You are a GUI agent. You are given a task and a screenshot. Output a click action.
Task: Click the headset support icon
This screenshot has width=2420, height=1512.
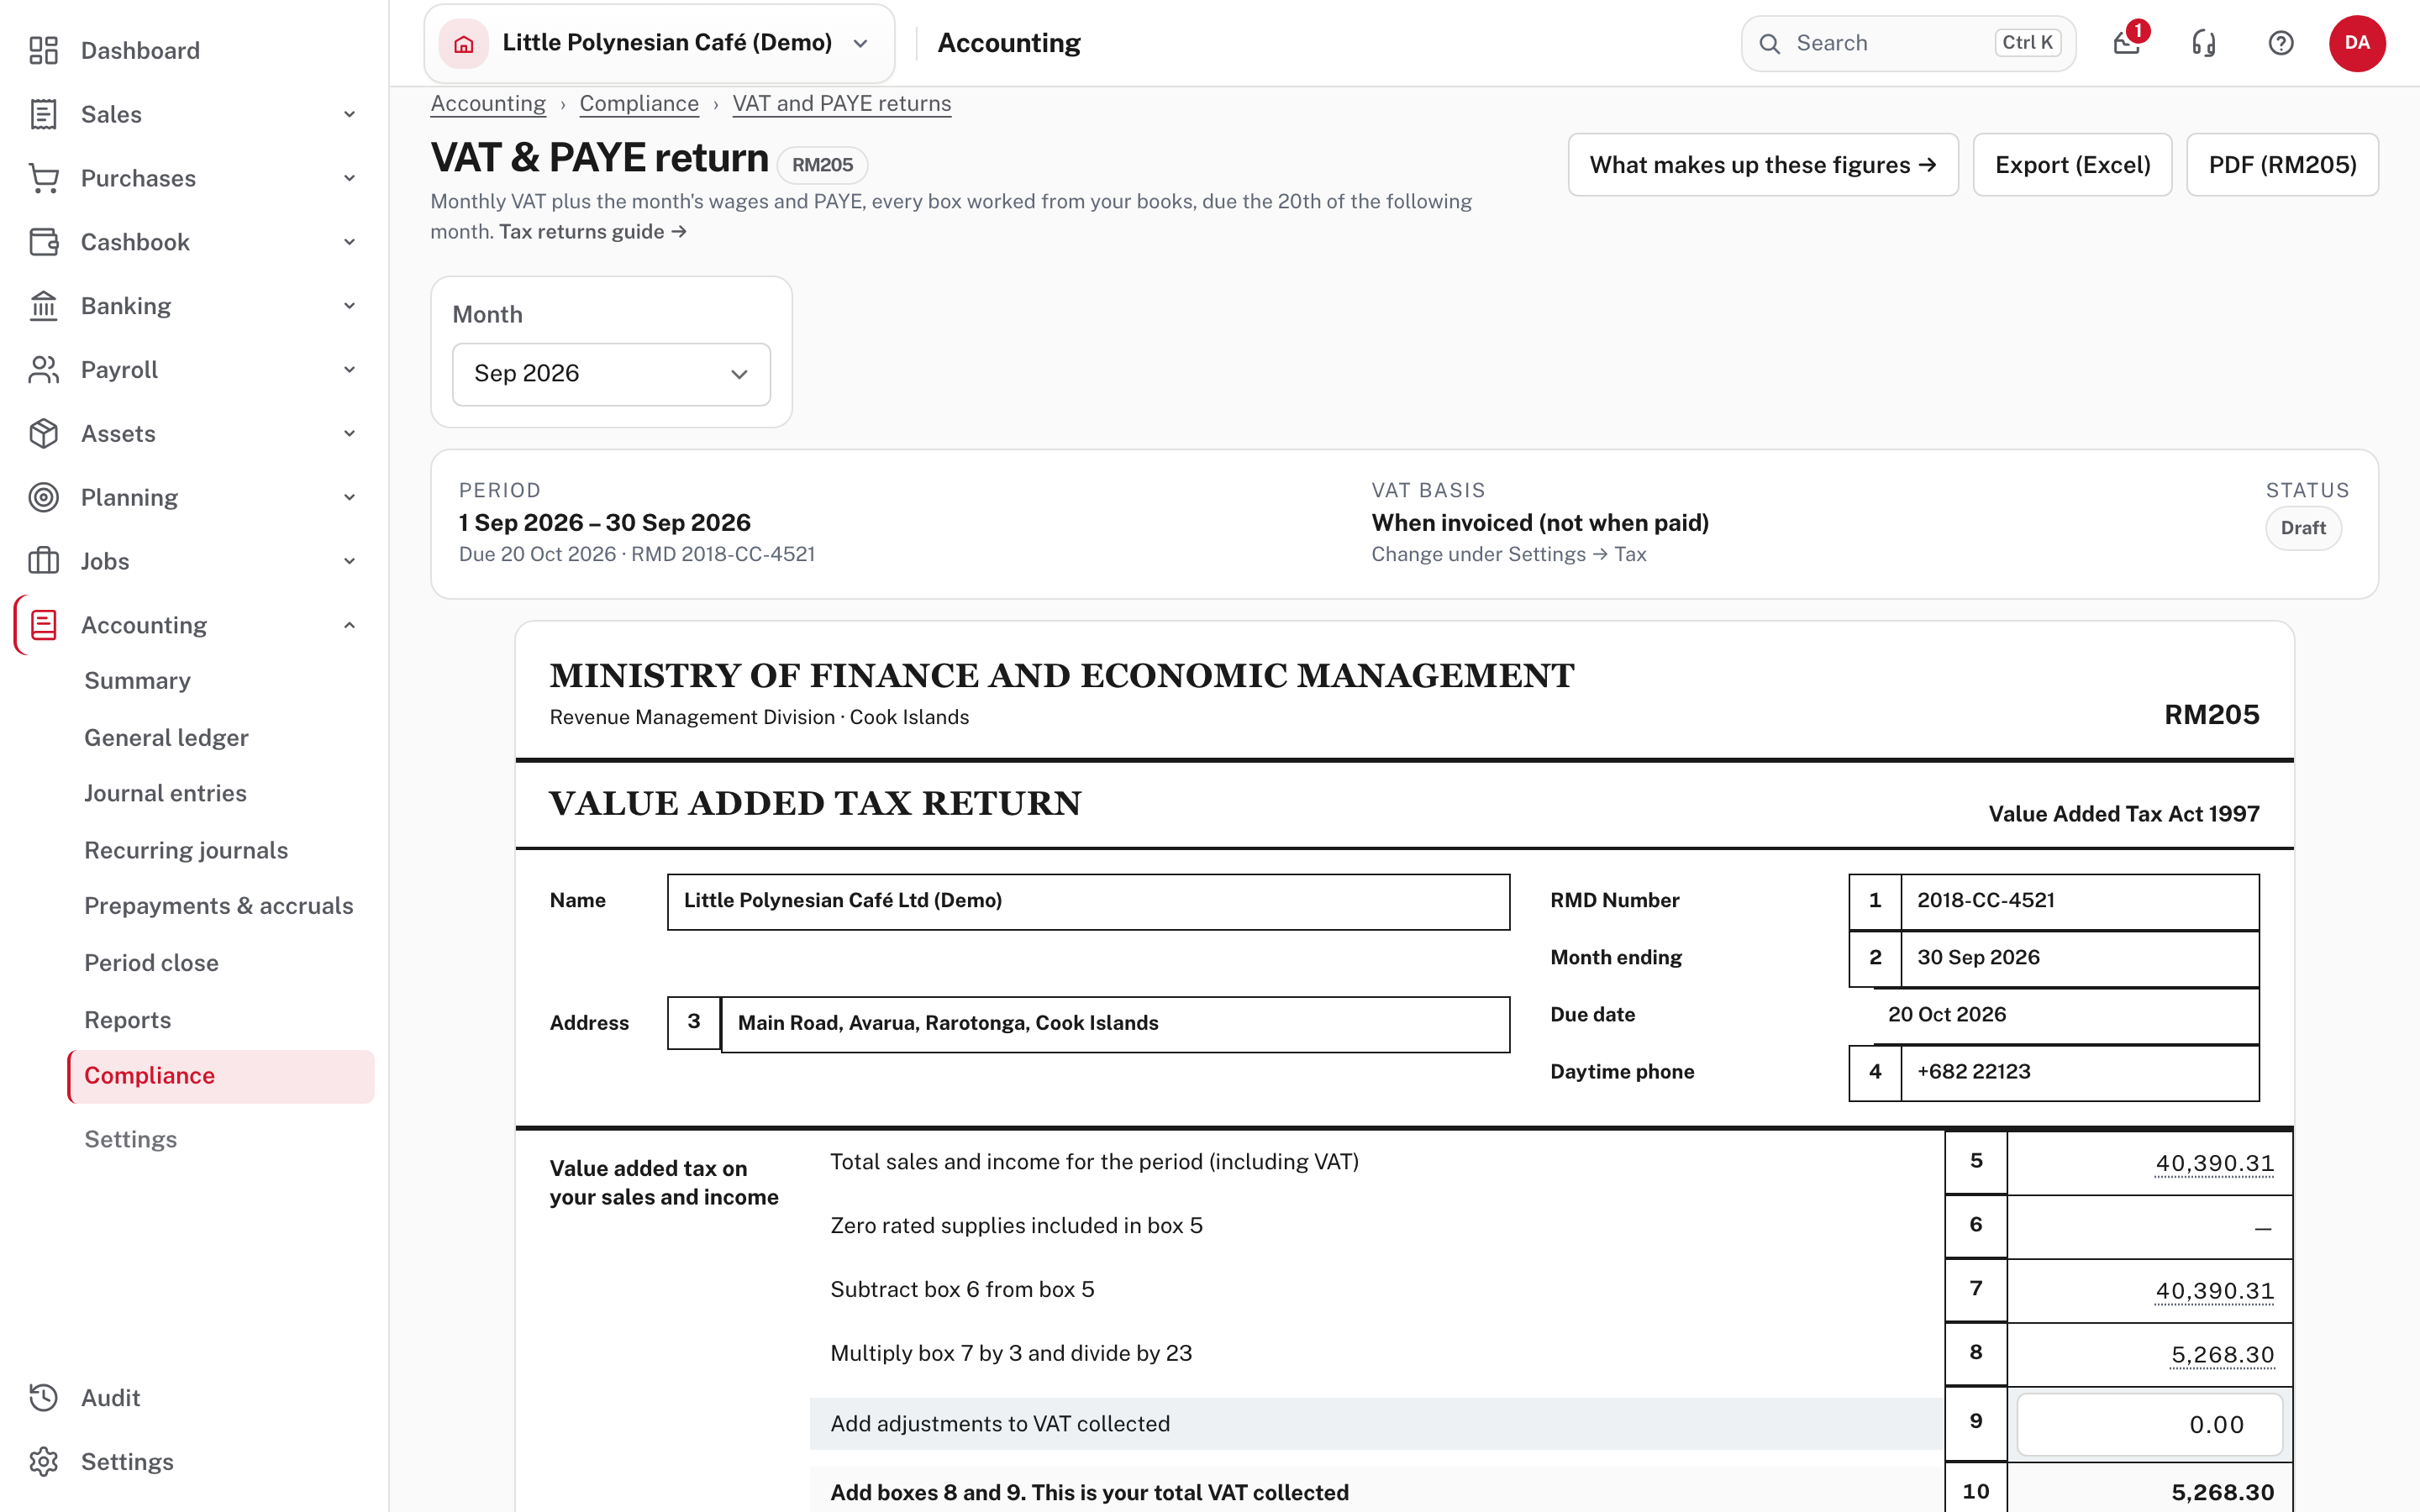coord(2204,43)
